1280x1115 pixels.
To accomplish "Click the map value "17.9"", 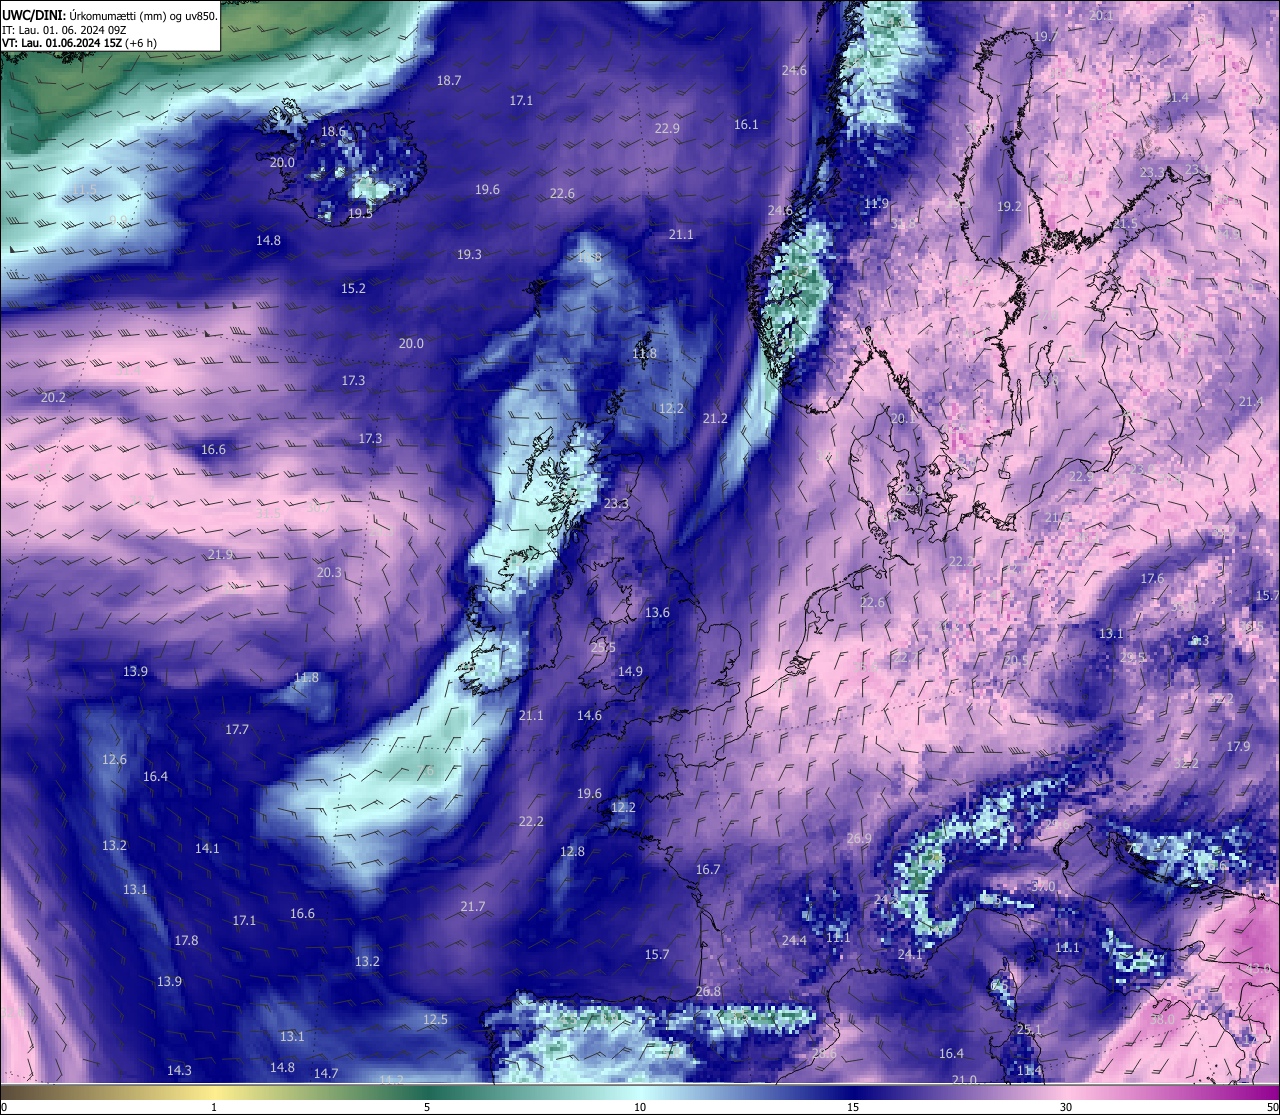I will 1238,746.
